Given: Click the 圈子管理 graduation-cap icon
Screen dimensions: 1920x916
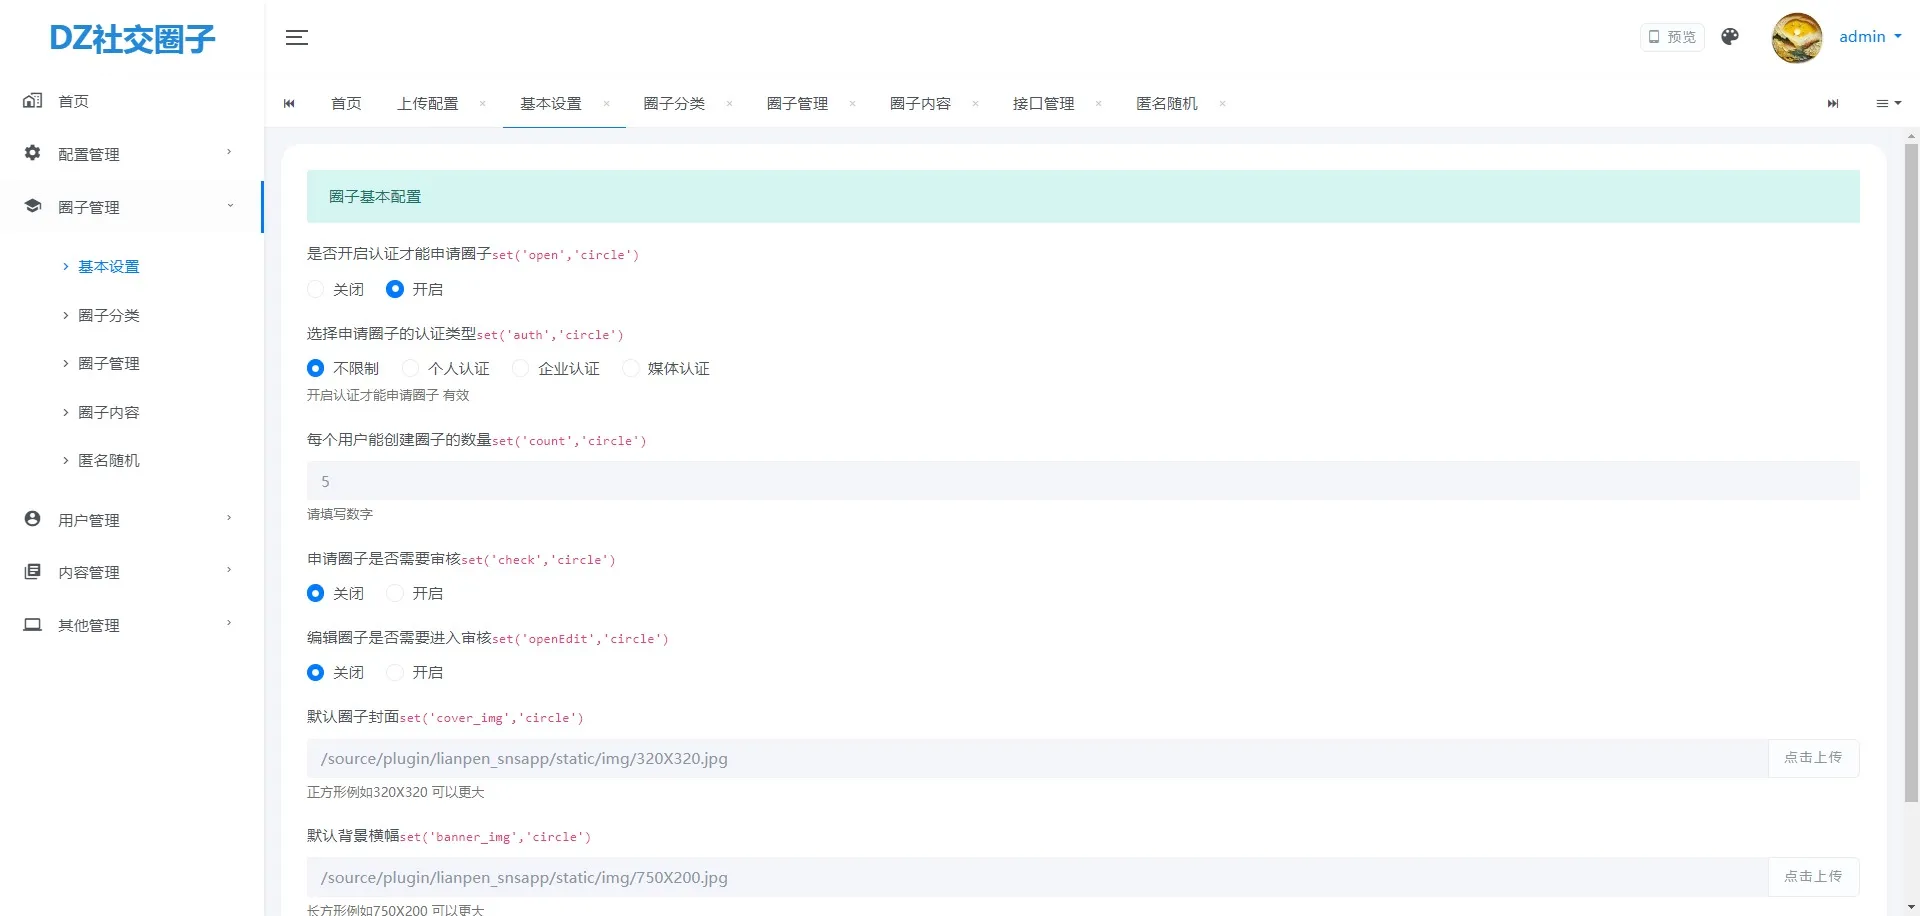Looking at the screenshot, I should 32,206.
